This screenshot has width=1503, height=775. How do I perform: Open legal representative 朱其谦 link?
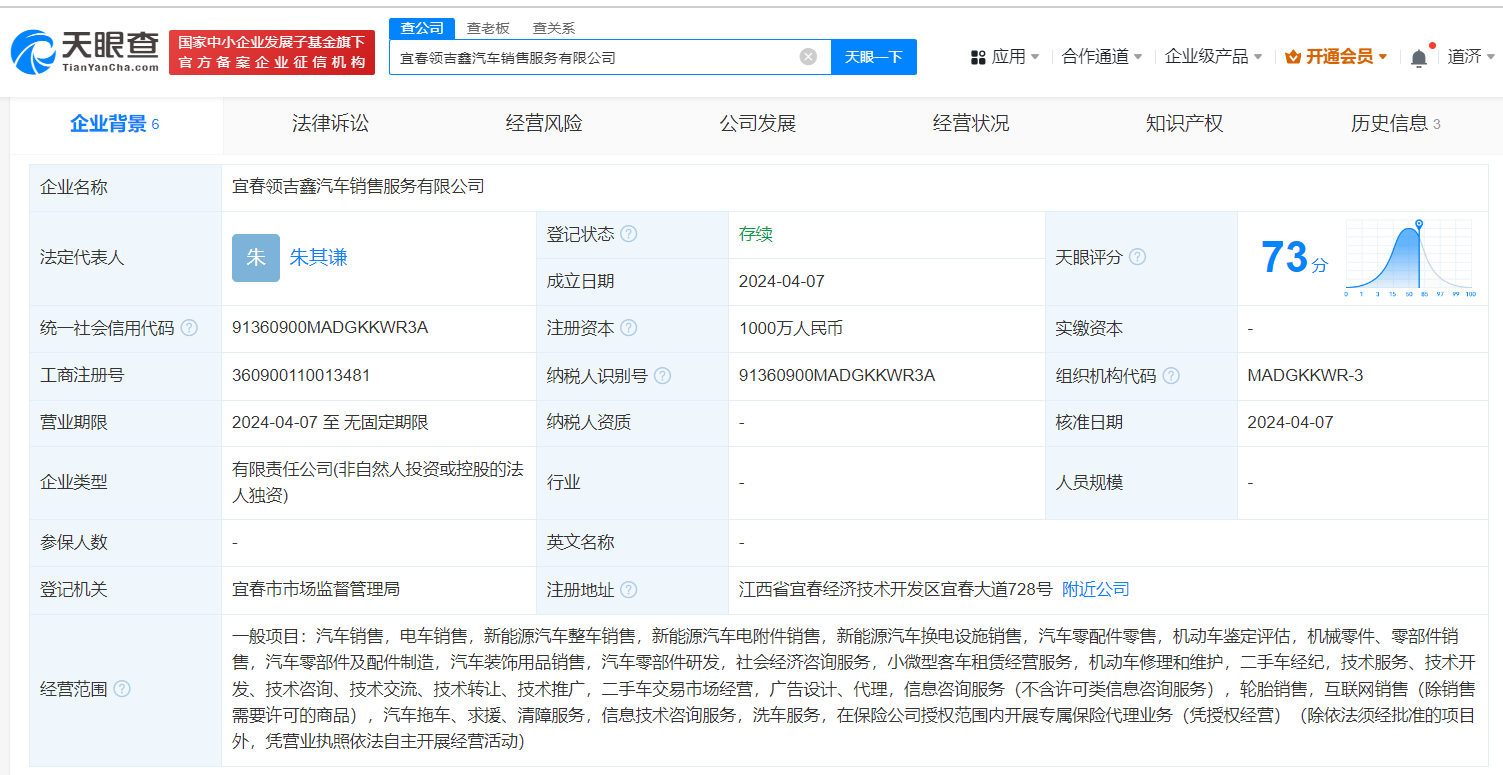point(319,258)
